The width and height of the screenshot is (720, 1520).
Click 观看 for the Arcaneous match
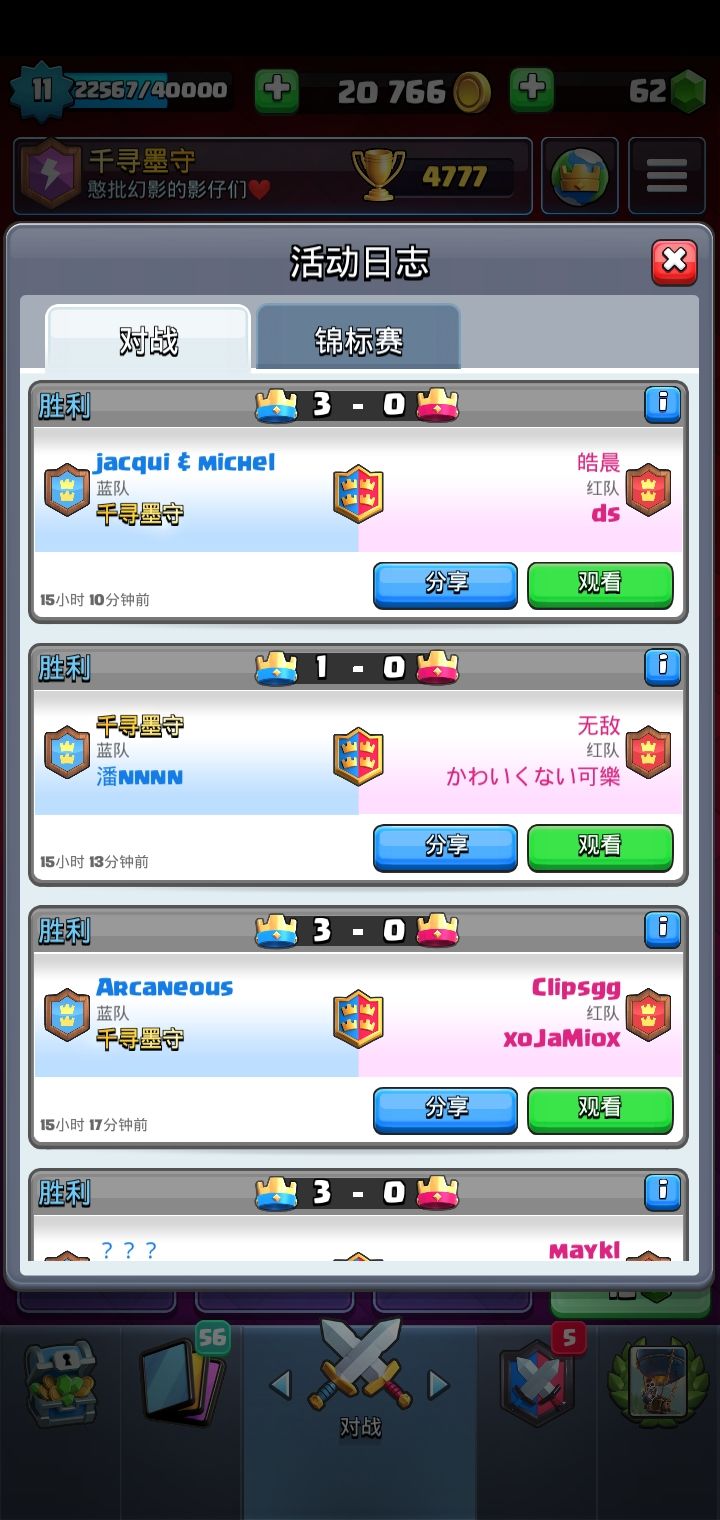click(600, 1110)
